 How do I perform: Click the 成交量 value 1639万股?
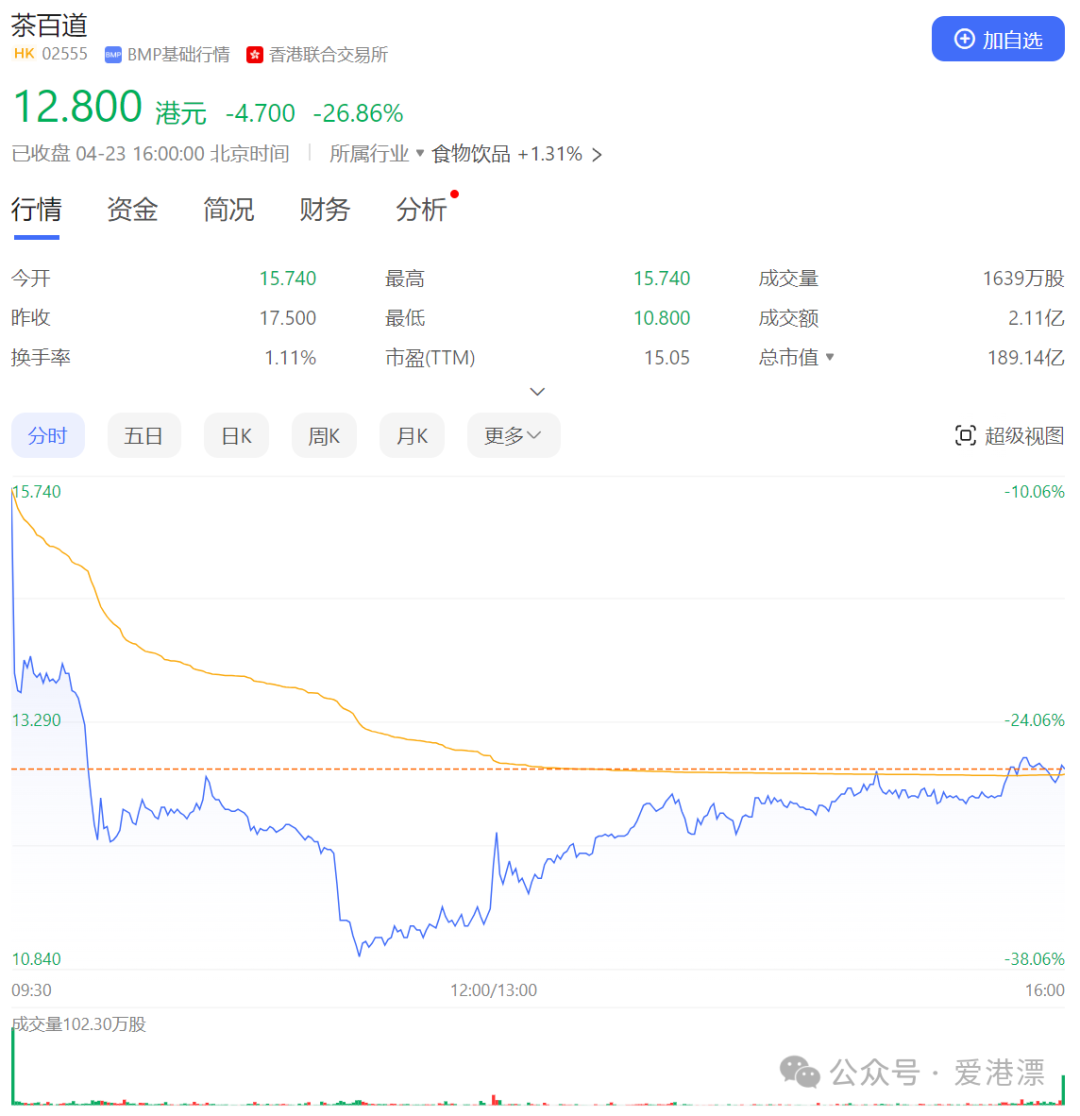(x=1024, y=278)
